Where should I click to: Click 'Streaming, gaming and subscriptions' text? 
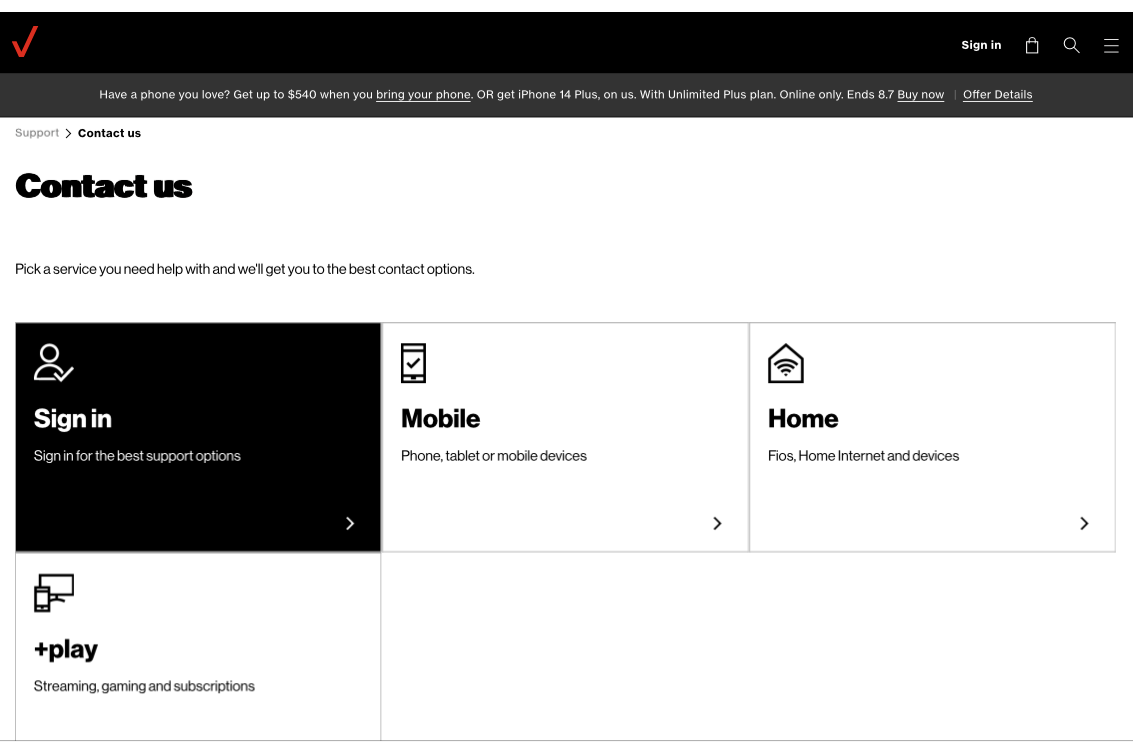click(144, 686)
